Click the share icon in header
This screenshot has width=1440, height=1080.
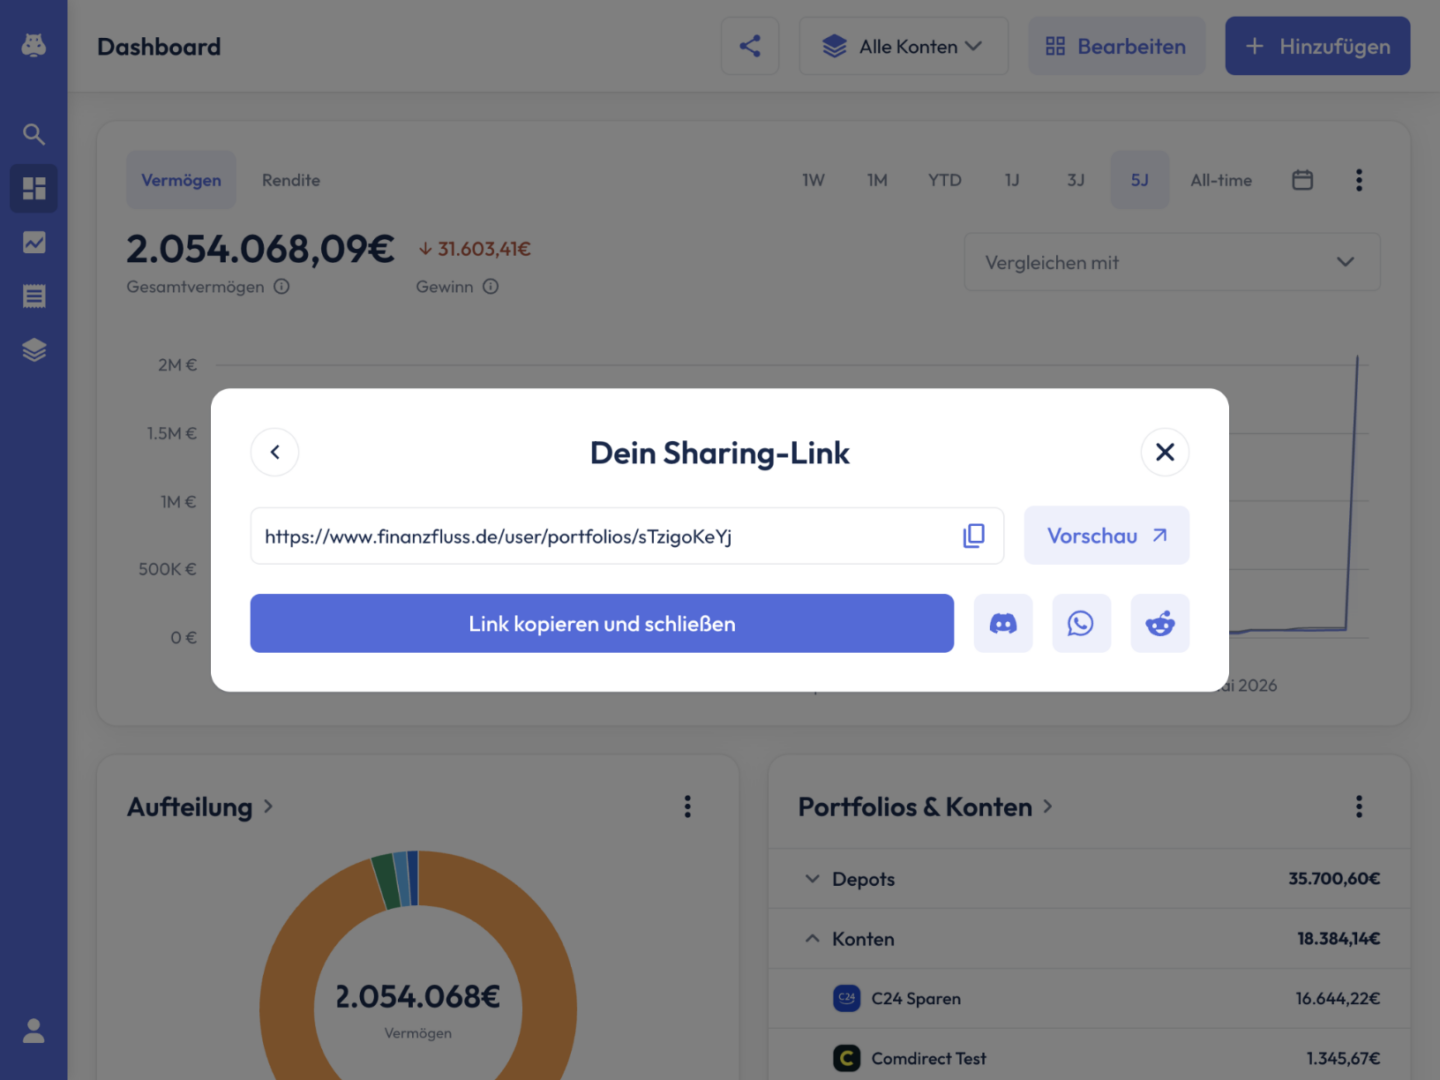point(750,46)
